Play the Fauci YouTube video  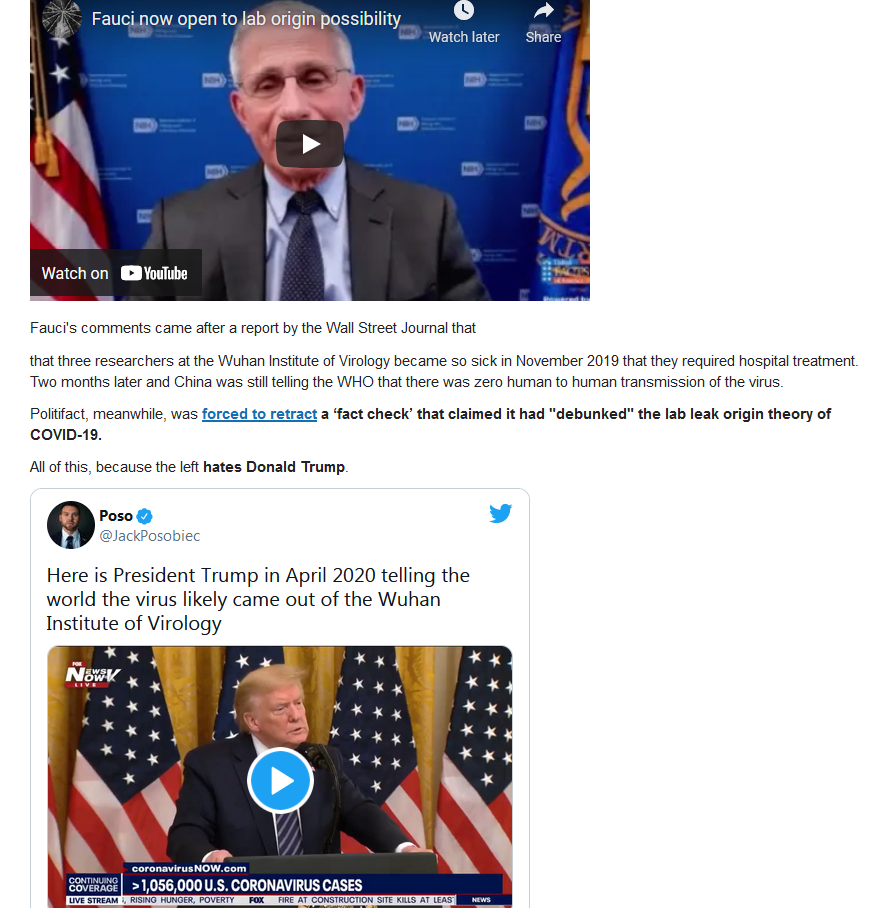pos(310,144)
